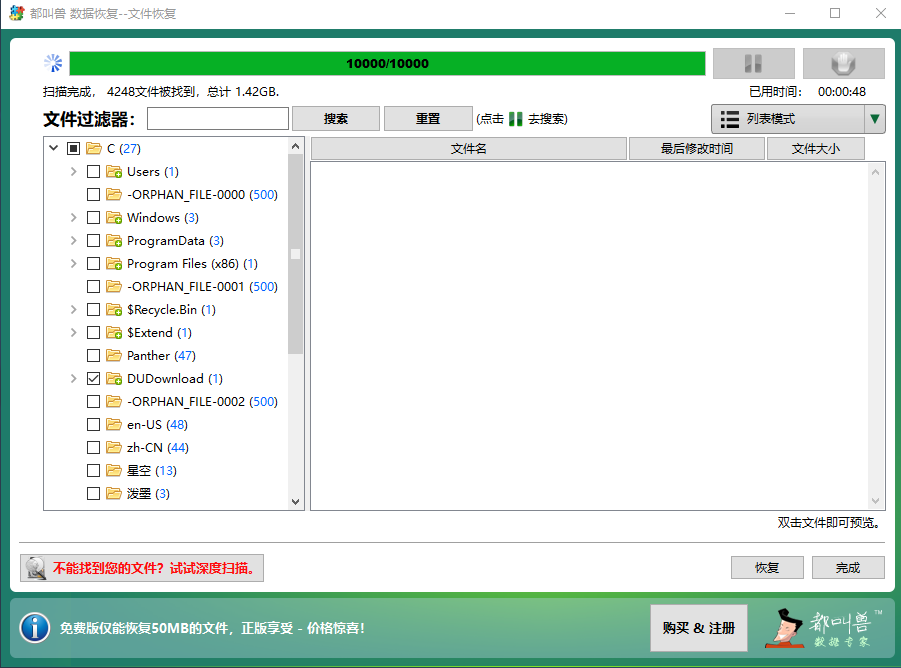This screenshot has width=901, height=668.
Task: Open the view mode dropdown arrow
Action: click(x=875, y=119)
